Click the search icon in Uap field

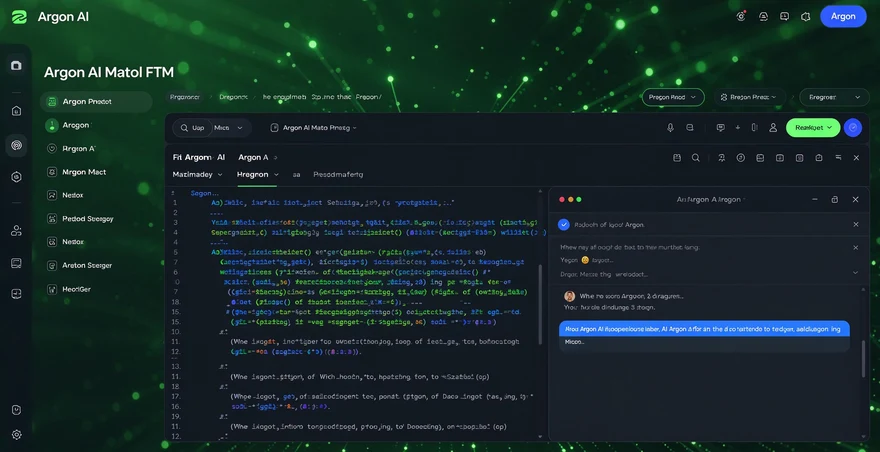tap(184, 127)
